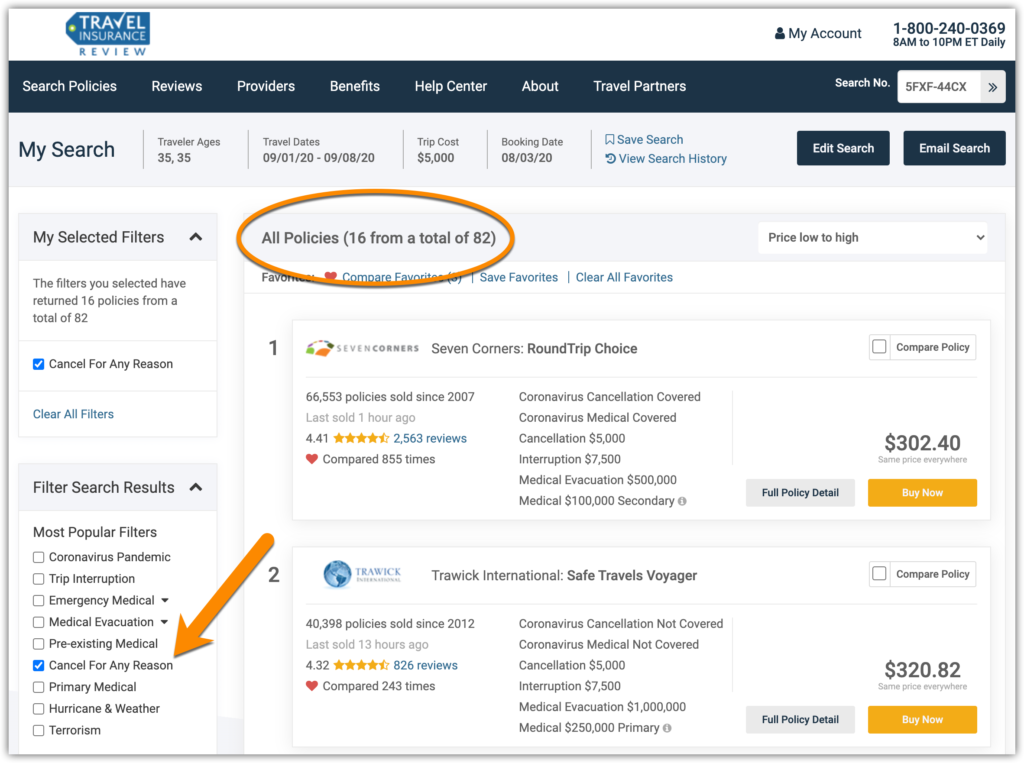Expand Emergency Medical filter options arrow

pos(165,600)
